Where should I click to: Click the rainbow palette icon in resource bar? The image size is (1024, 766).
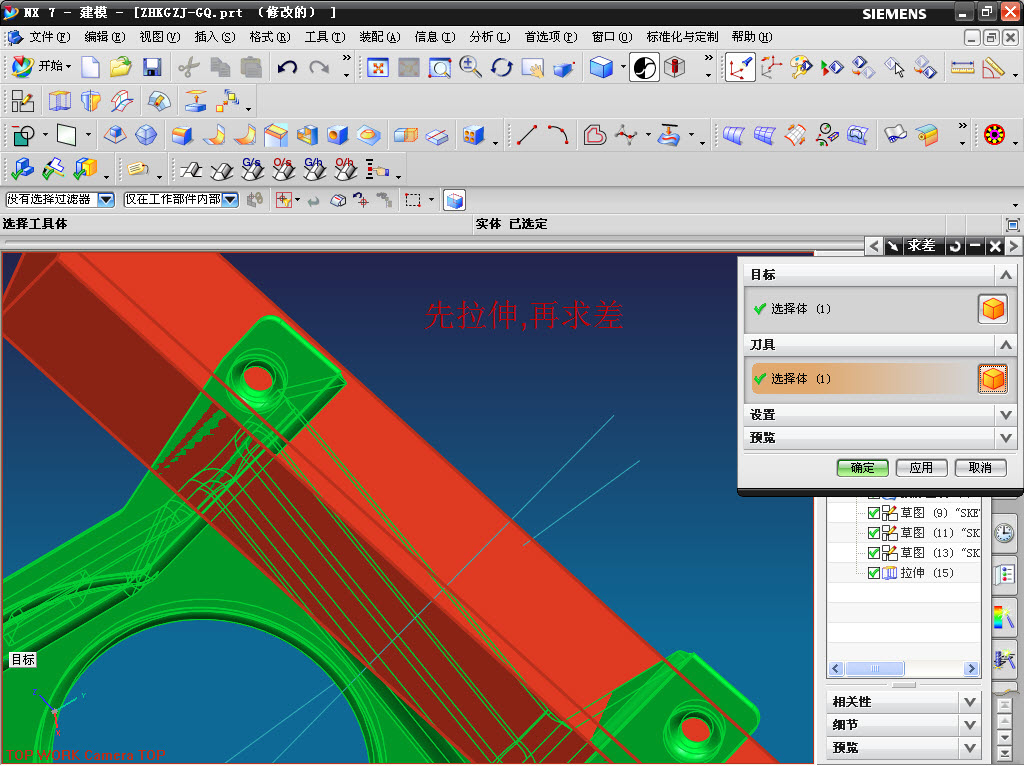pos(1004,617)
